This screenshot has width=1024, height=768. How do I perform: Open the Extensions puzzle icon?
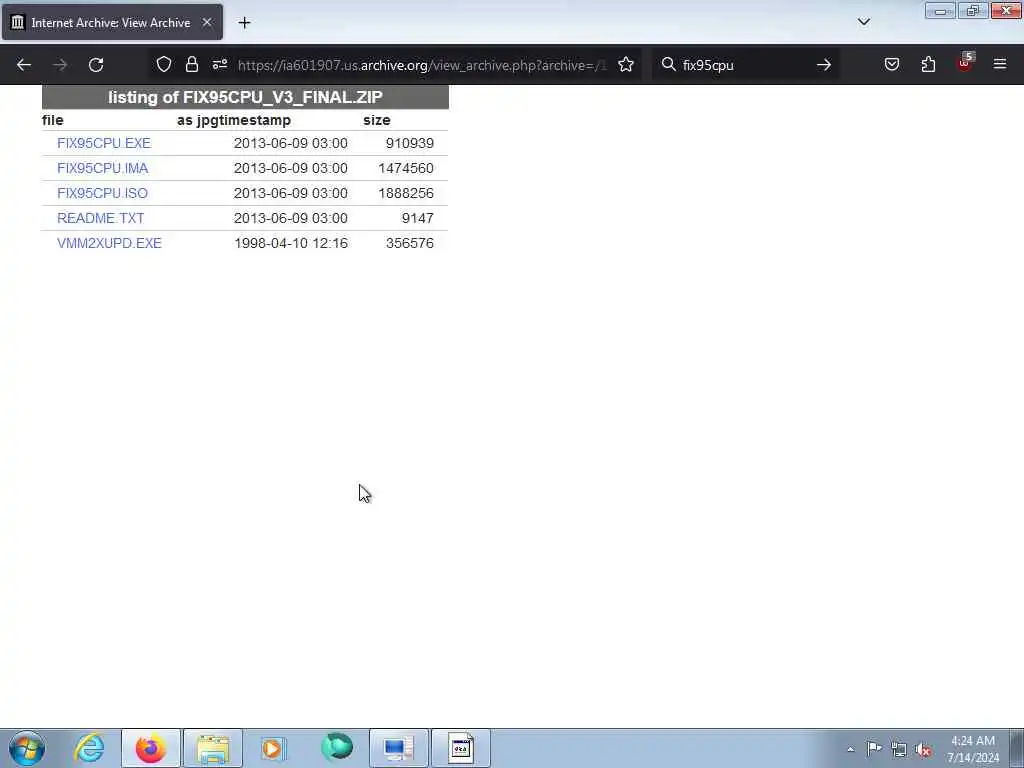[928, 64]
